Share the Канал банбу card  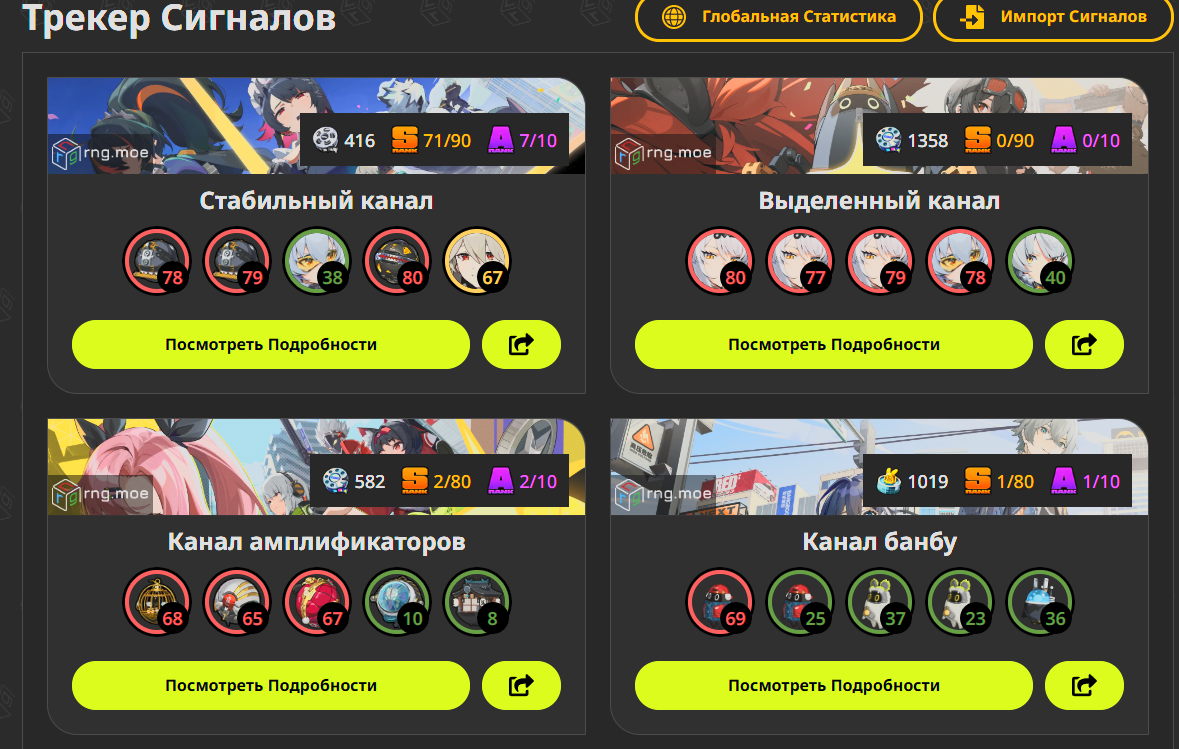click(1084, 685)
